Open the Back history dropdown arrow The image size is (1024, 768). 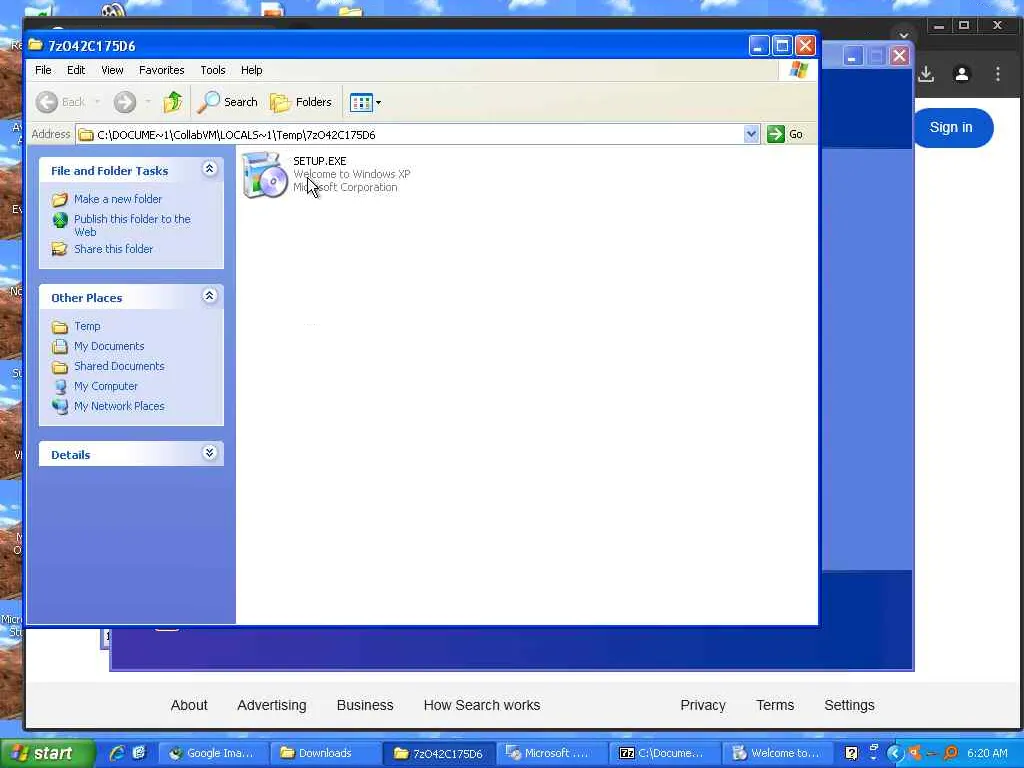tap(97, 102)
